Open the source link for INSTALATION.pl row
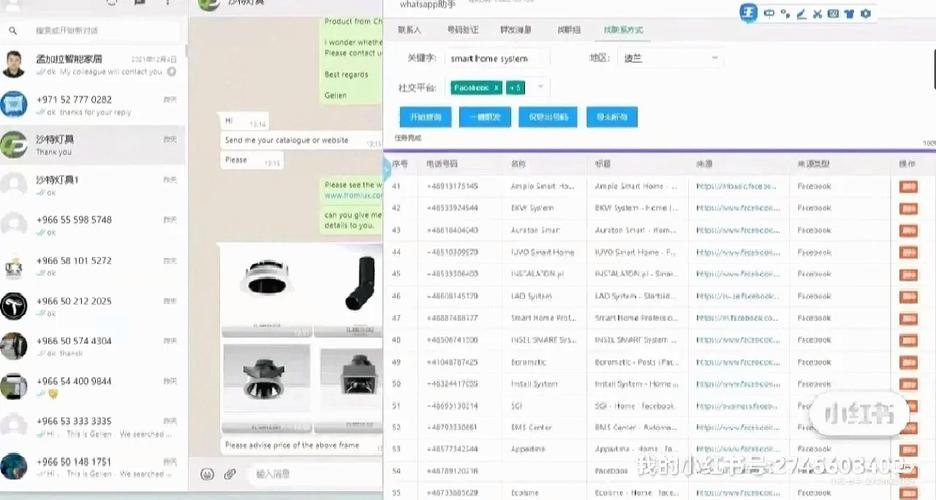 click(x=738, y=274)
